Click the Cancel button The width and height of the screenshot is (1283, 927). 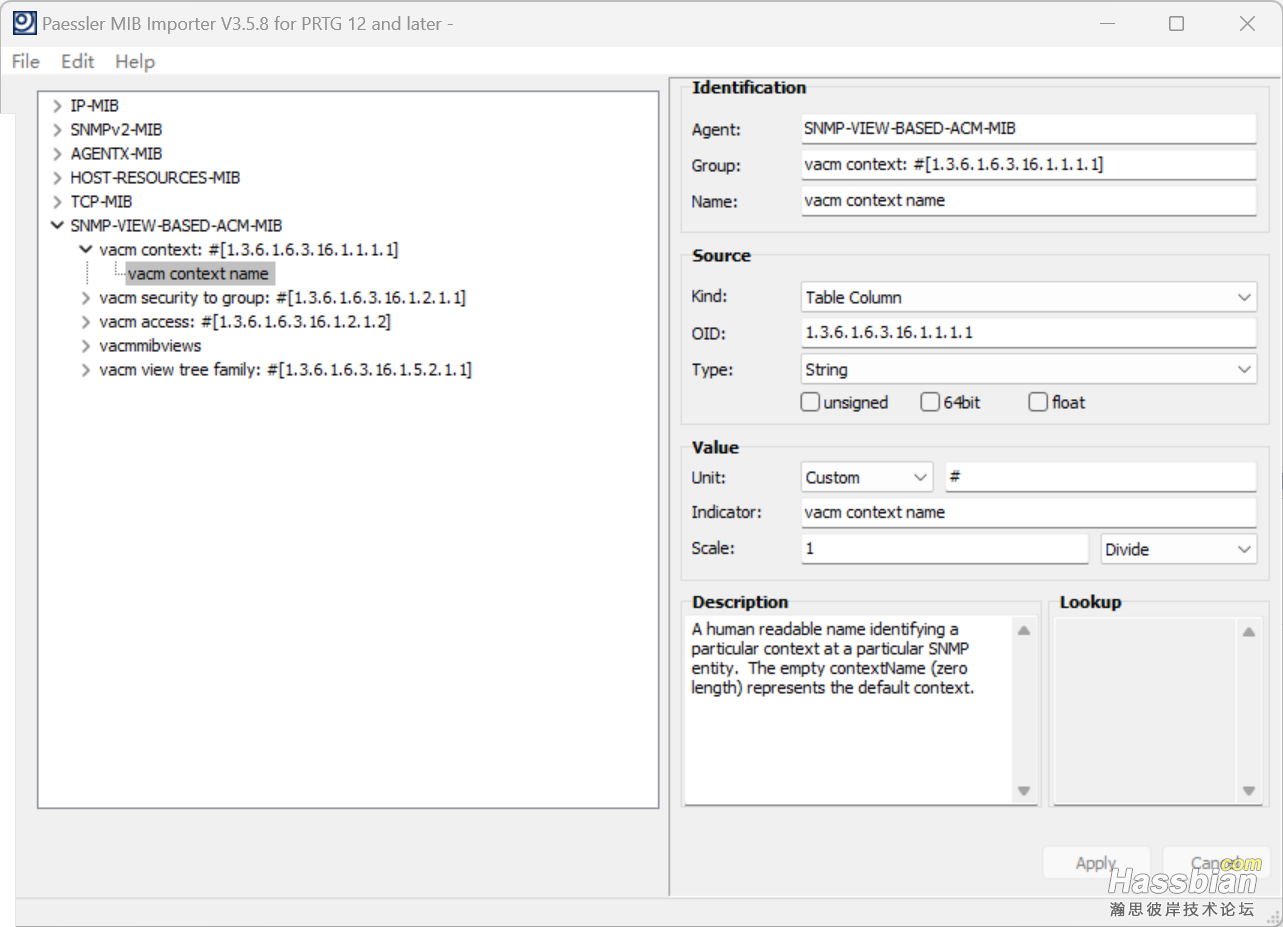pos(1216,862)
